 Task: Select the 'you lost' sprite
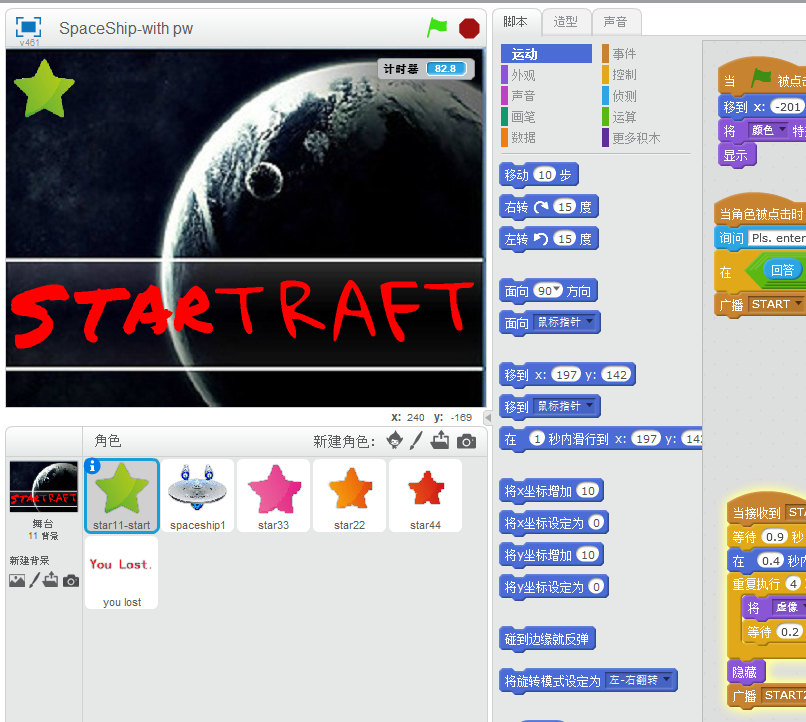point(122,573)
